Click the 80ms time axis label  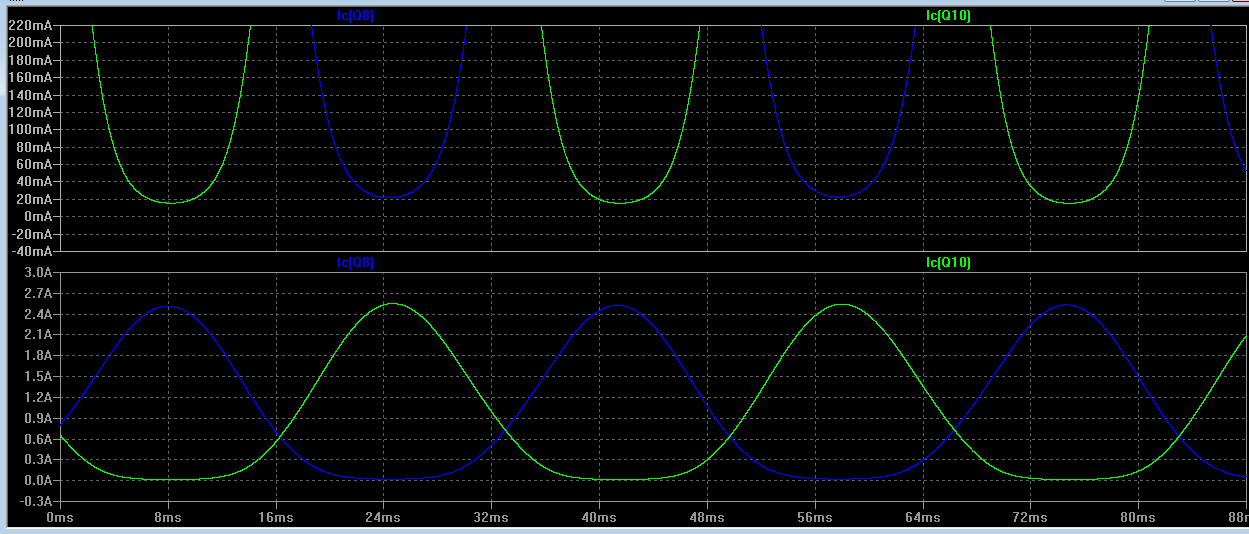[x=1138, y=517]
